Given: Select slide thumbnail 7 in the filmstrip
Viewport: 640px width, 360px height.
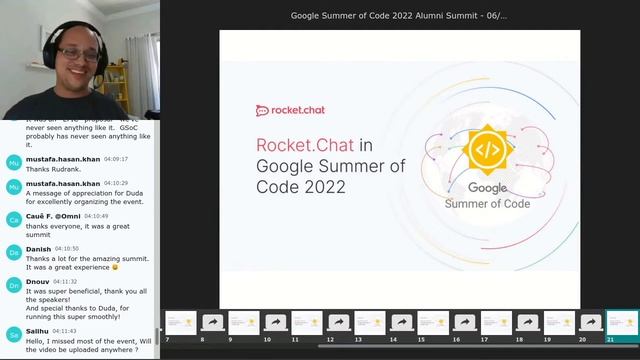Looking at the screenshot, I should (x=181, y=323).
